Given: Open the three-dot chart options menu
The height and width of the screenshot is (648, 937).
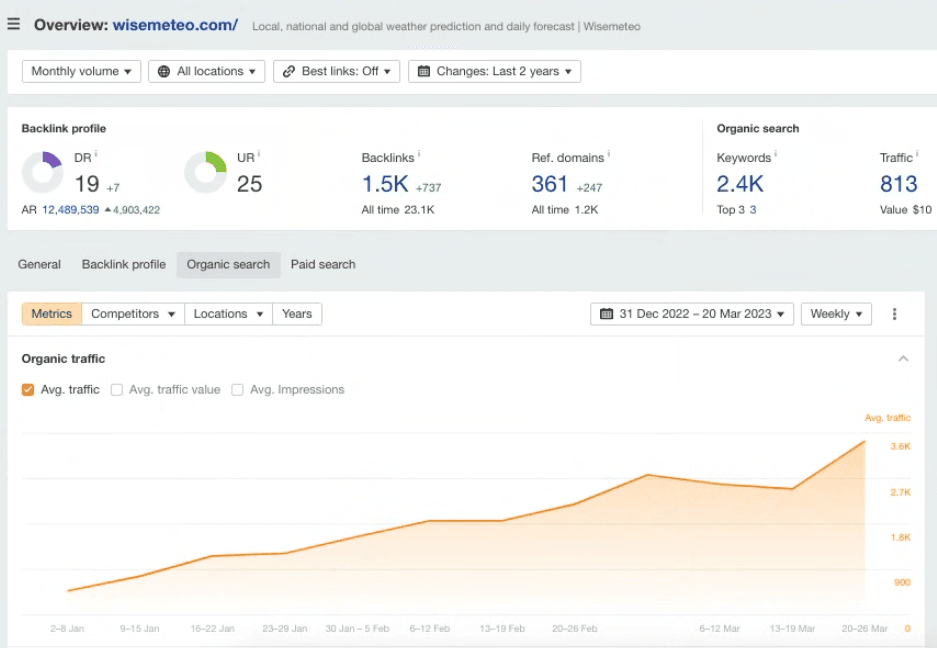Looking at the screenshot, I should coord(894,314).
